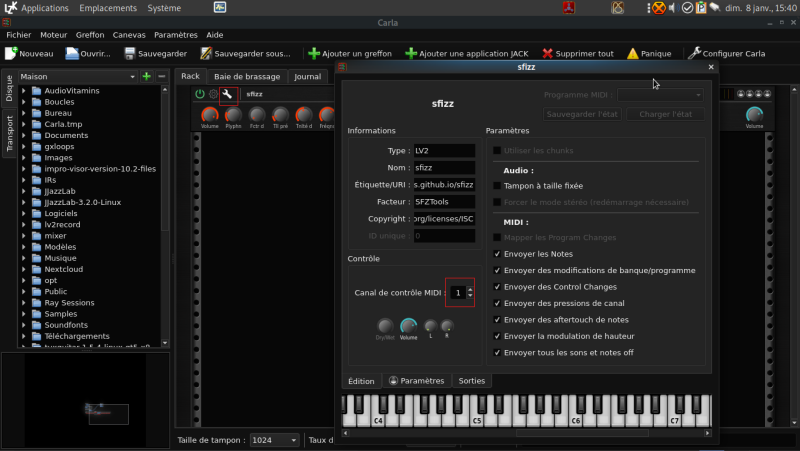Click the rack Volume knob for sfizz
Viewport: 800px width, 451px height.
coord(210,115)
